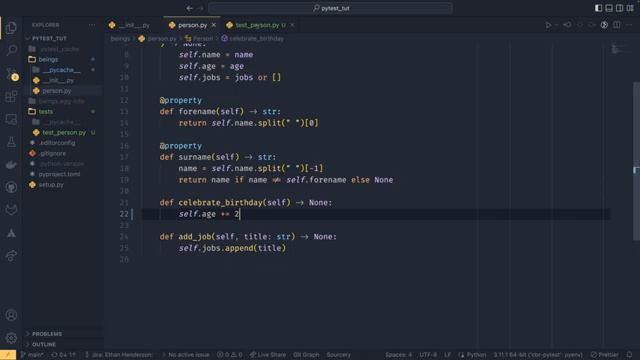Open errors and warnings count
Viewport: 640px width, 360px height.
pyautogui.click(x=230, y=355)
